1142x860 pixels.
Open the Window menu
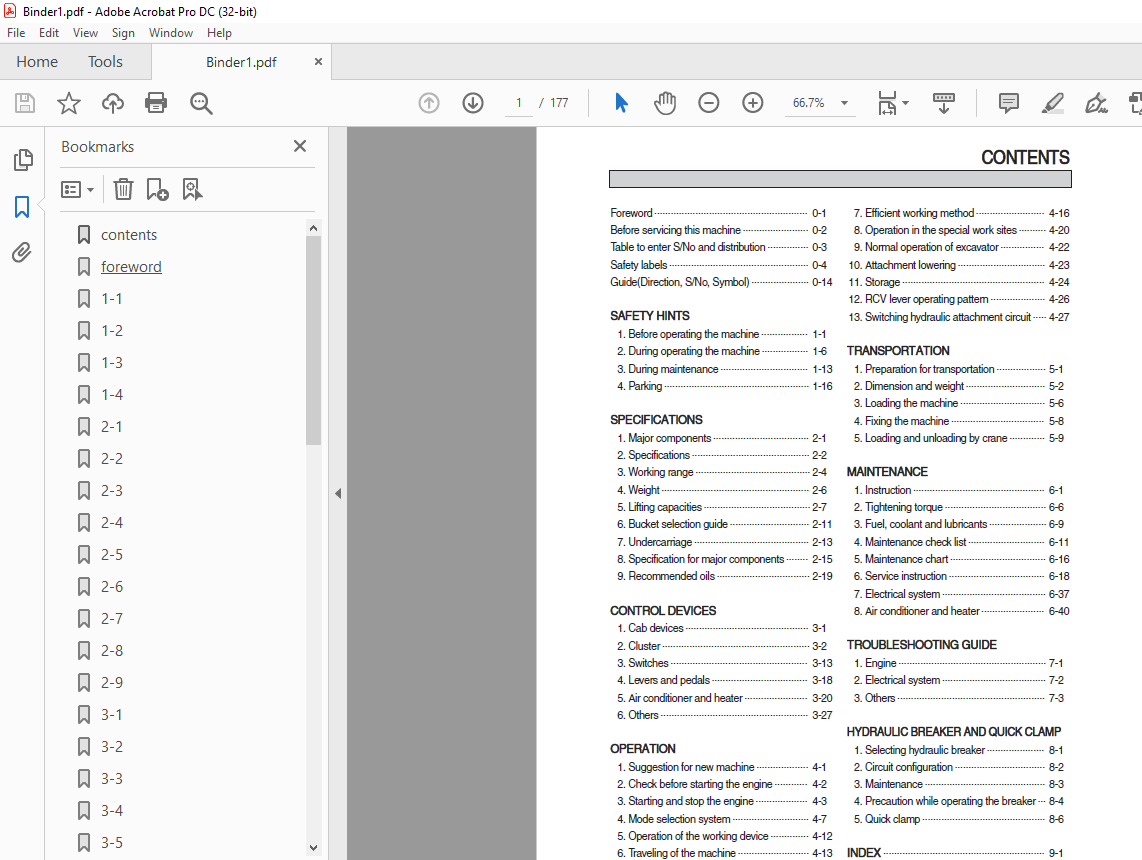tap(171, 33)
